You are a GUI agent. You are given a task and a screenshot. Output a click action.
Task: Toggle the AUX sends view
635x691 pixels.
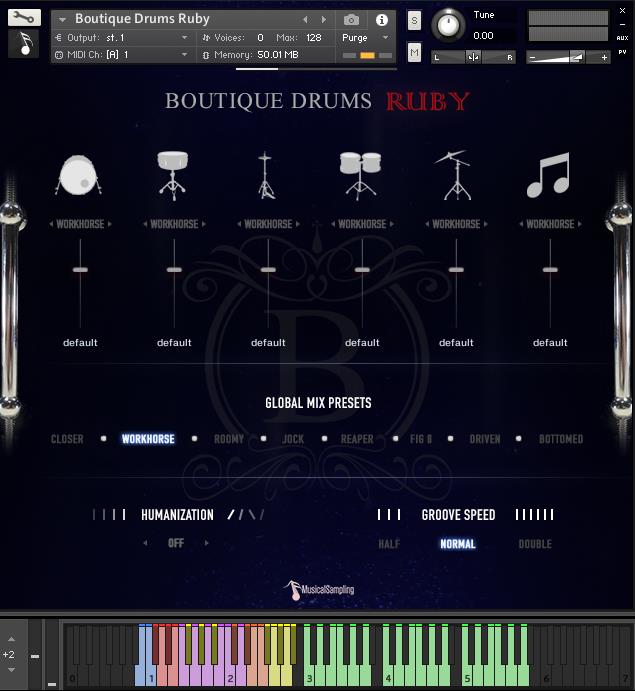click(622, 38)
